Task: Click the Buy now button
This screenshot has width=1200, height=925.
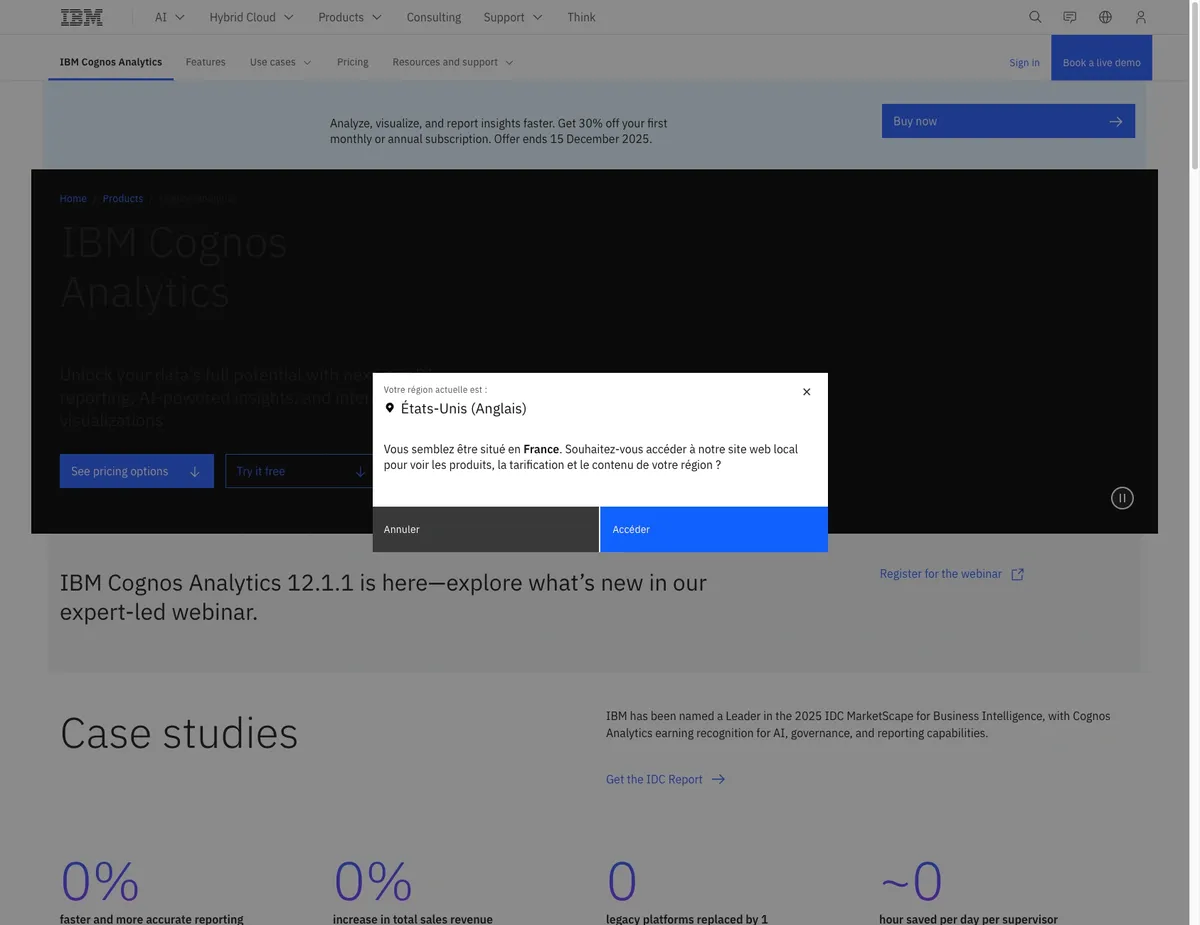Action: (1008, 121)
